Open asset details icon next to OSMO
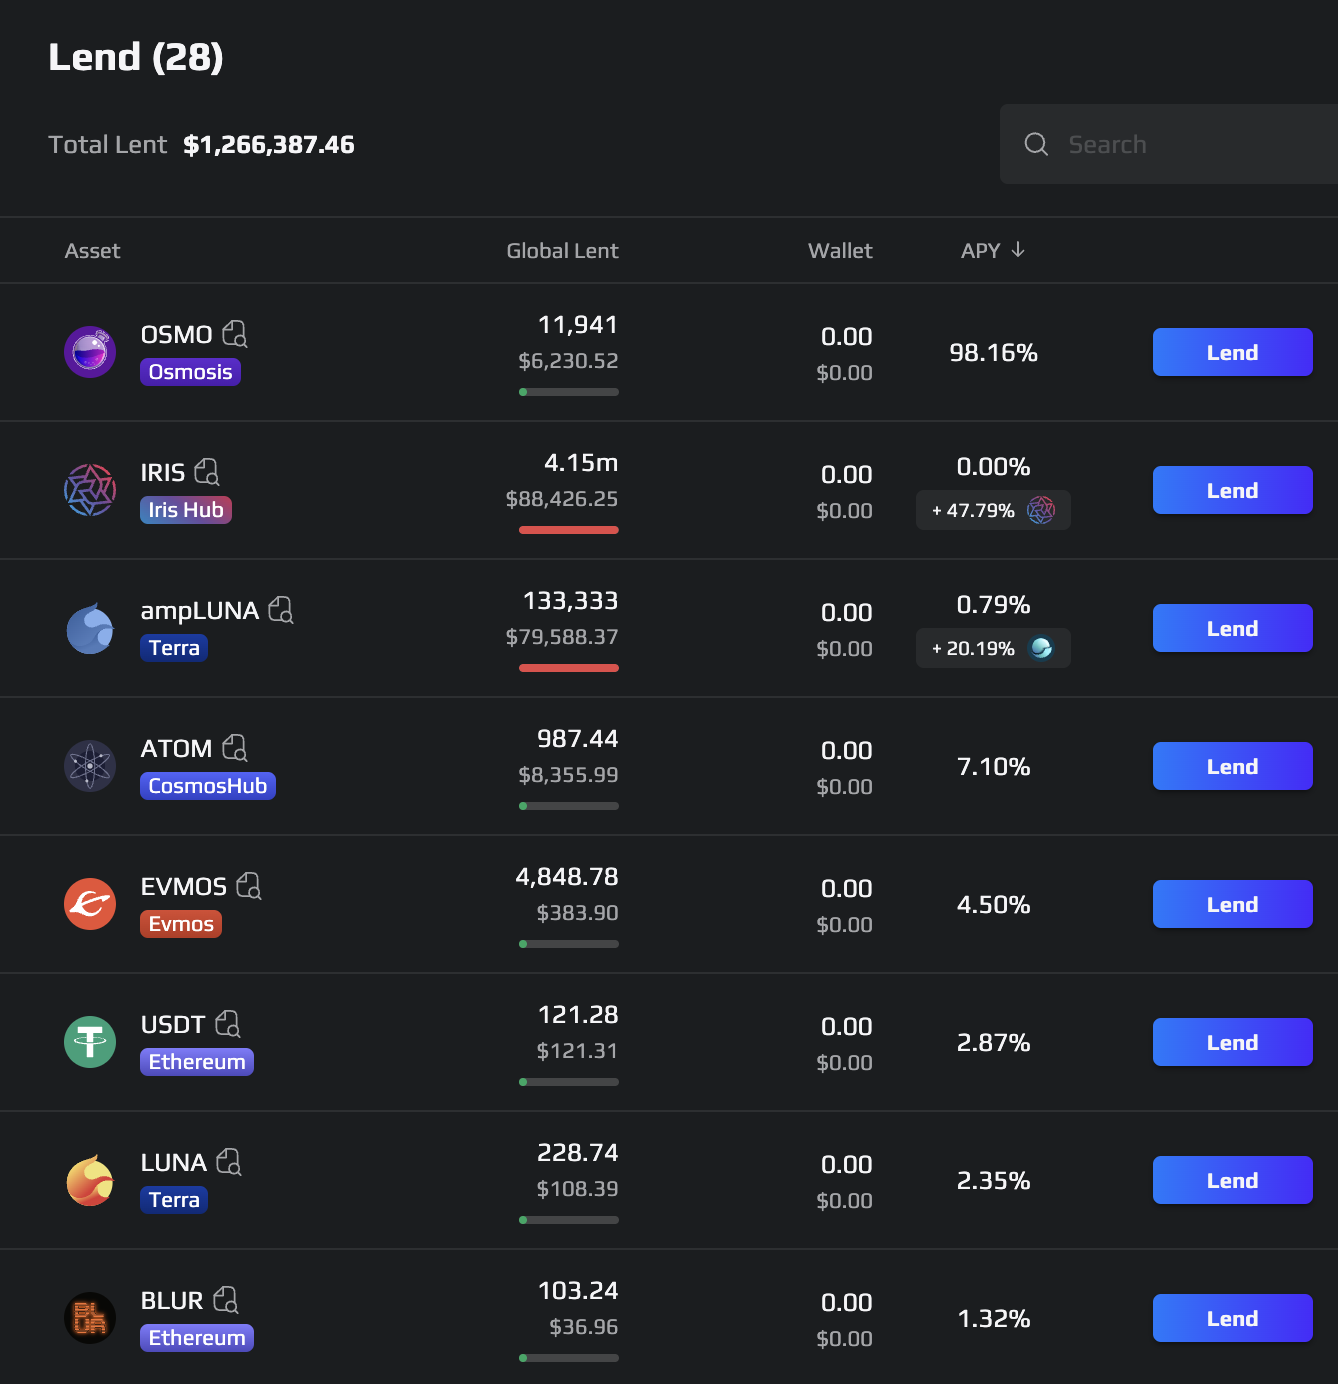Image resolution: width=1338 pixels, height=1384 pixels. 235,333
